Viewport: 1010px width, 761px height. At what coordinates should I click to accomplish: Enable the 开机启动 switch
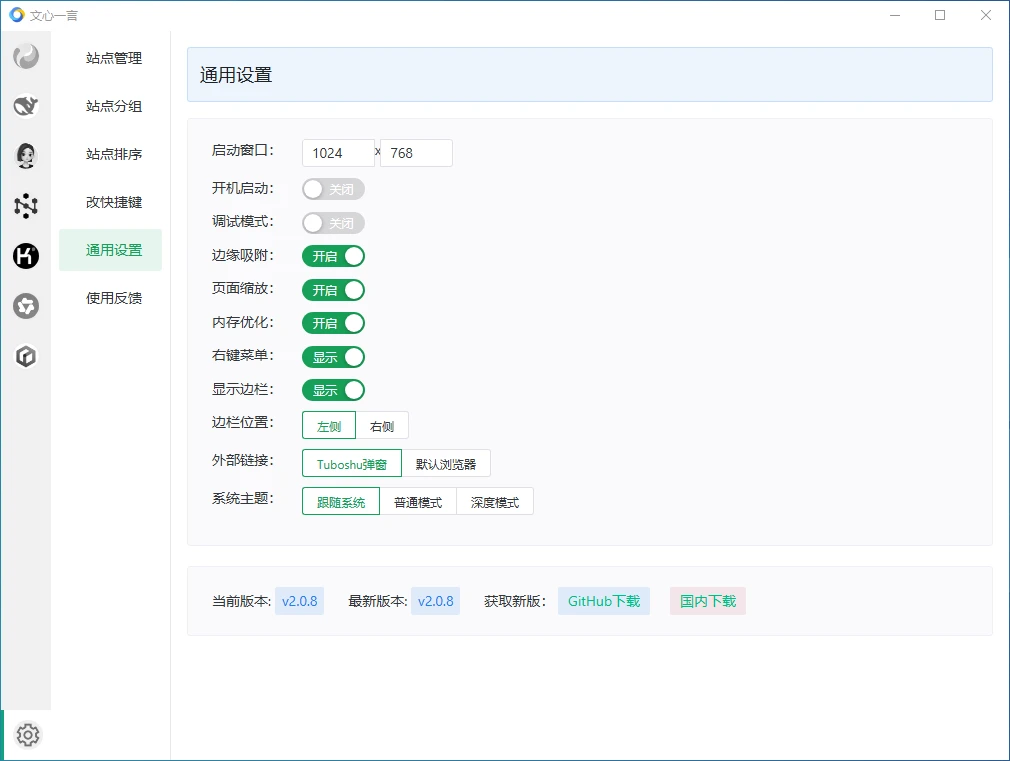333,189
